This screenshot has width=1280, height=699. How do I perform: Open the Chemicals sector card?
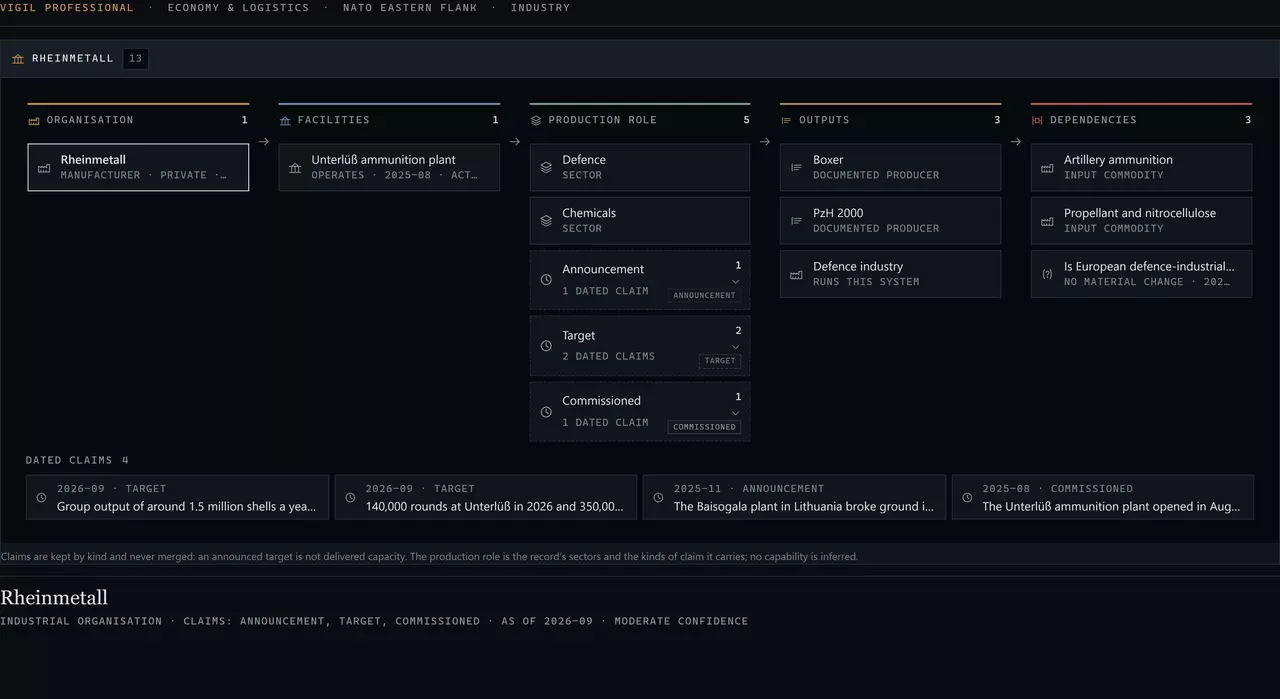coord(640,220)
